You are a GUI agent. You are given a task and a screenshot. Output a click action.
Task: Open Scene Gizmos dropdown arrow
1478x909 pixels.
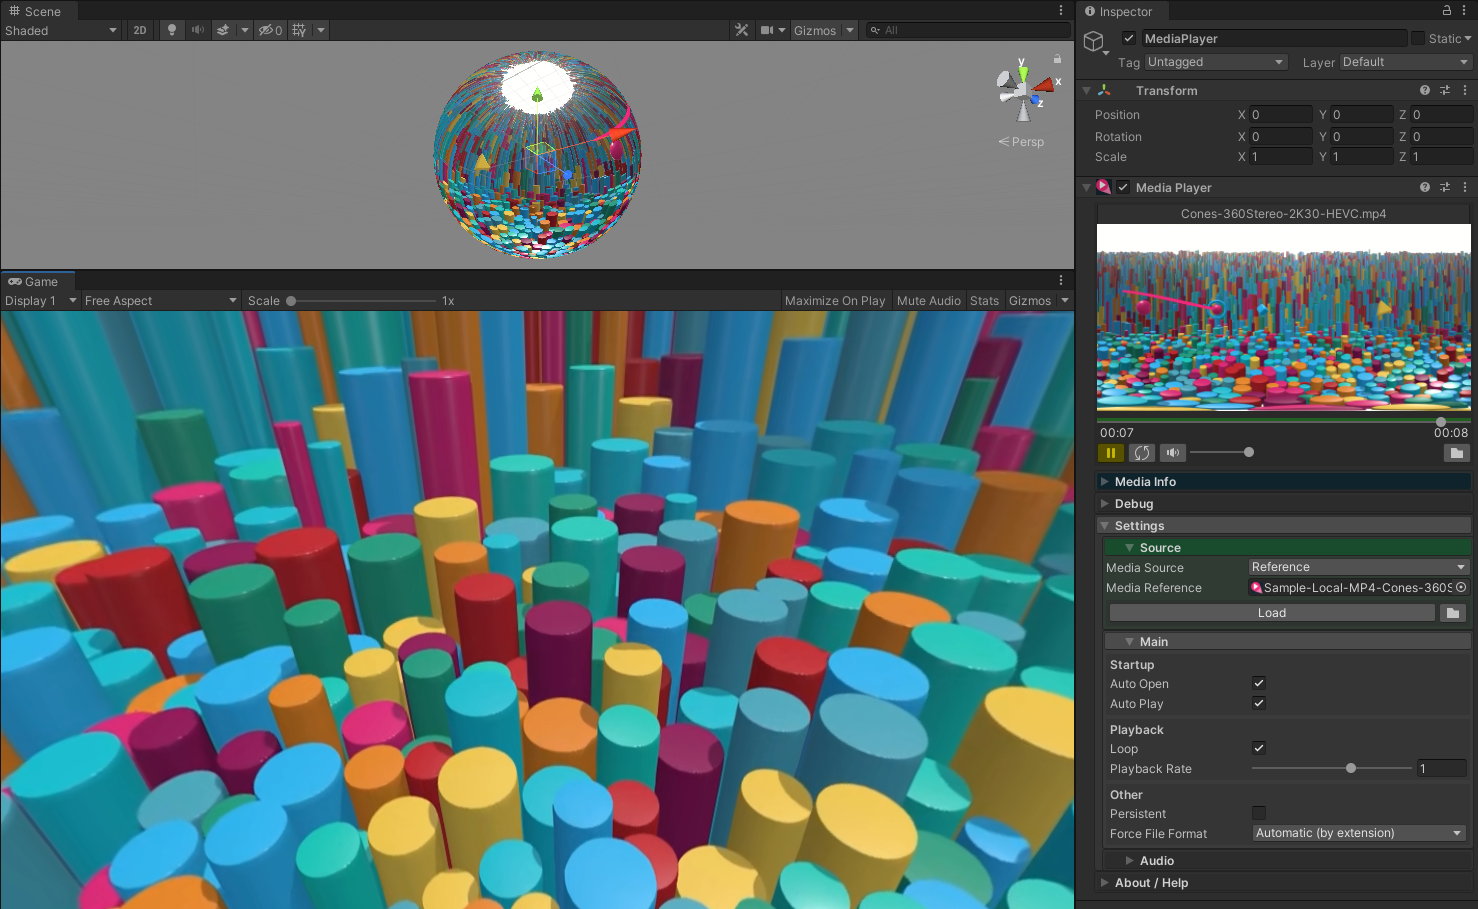[850, 30]
